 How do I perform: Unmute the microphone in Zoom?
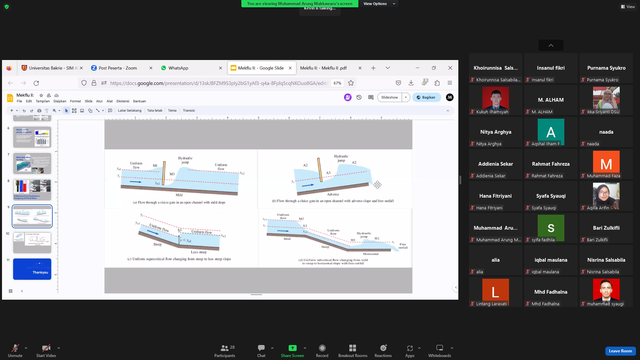point(15,350)
